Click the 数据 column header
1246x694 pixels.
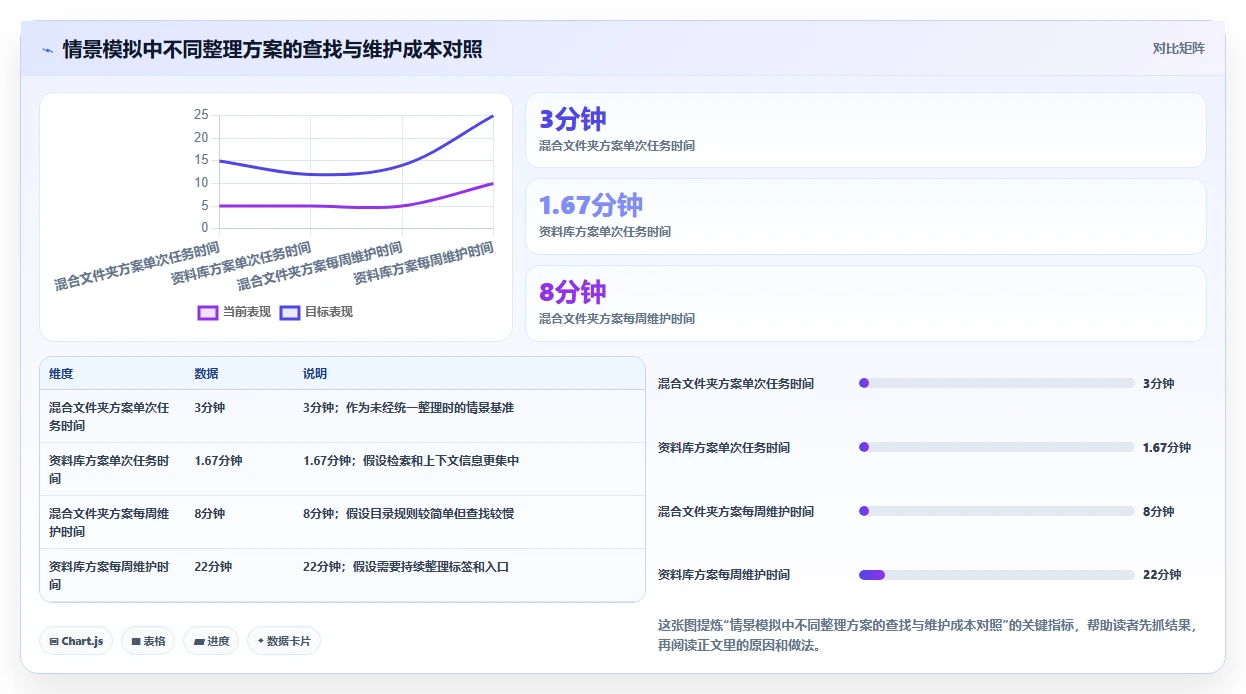coord(206,374)
